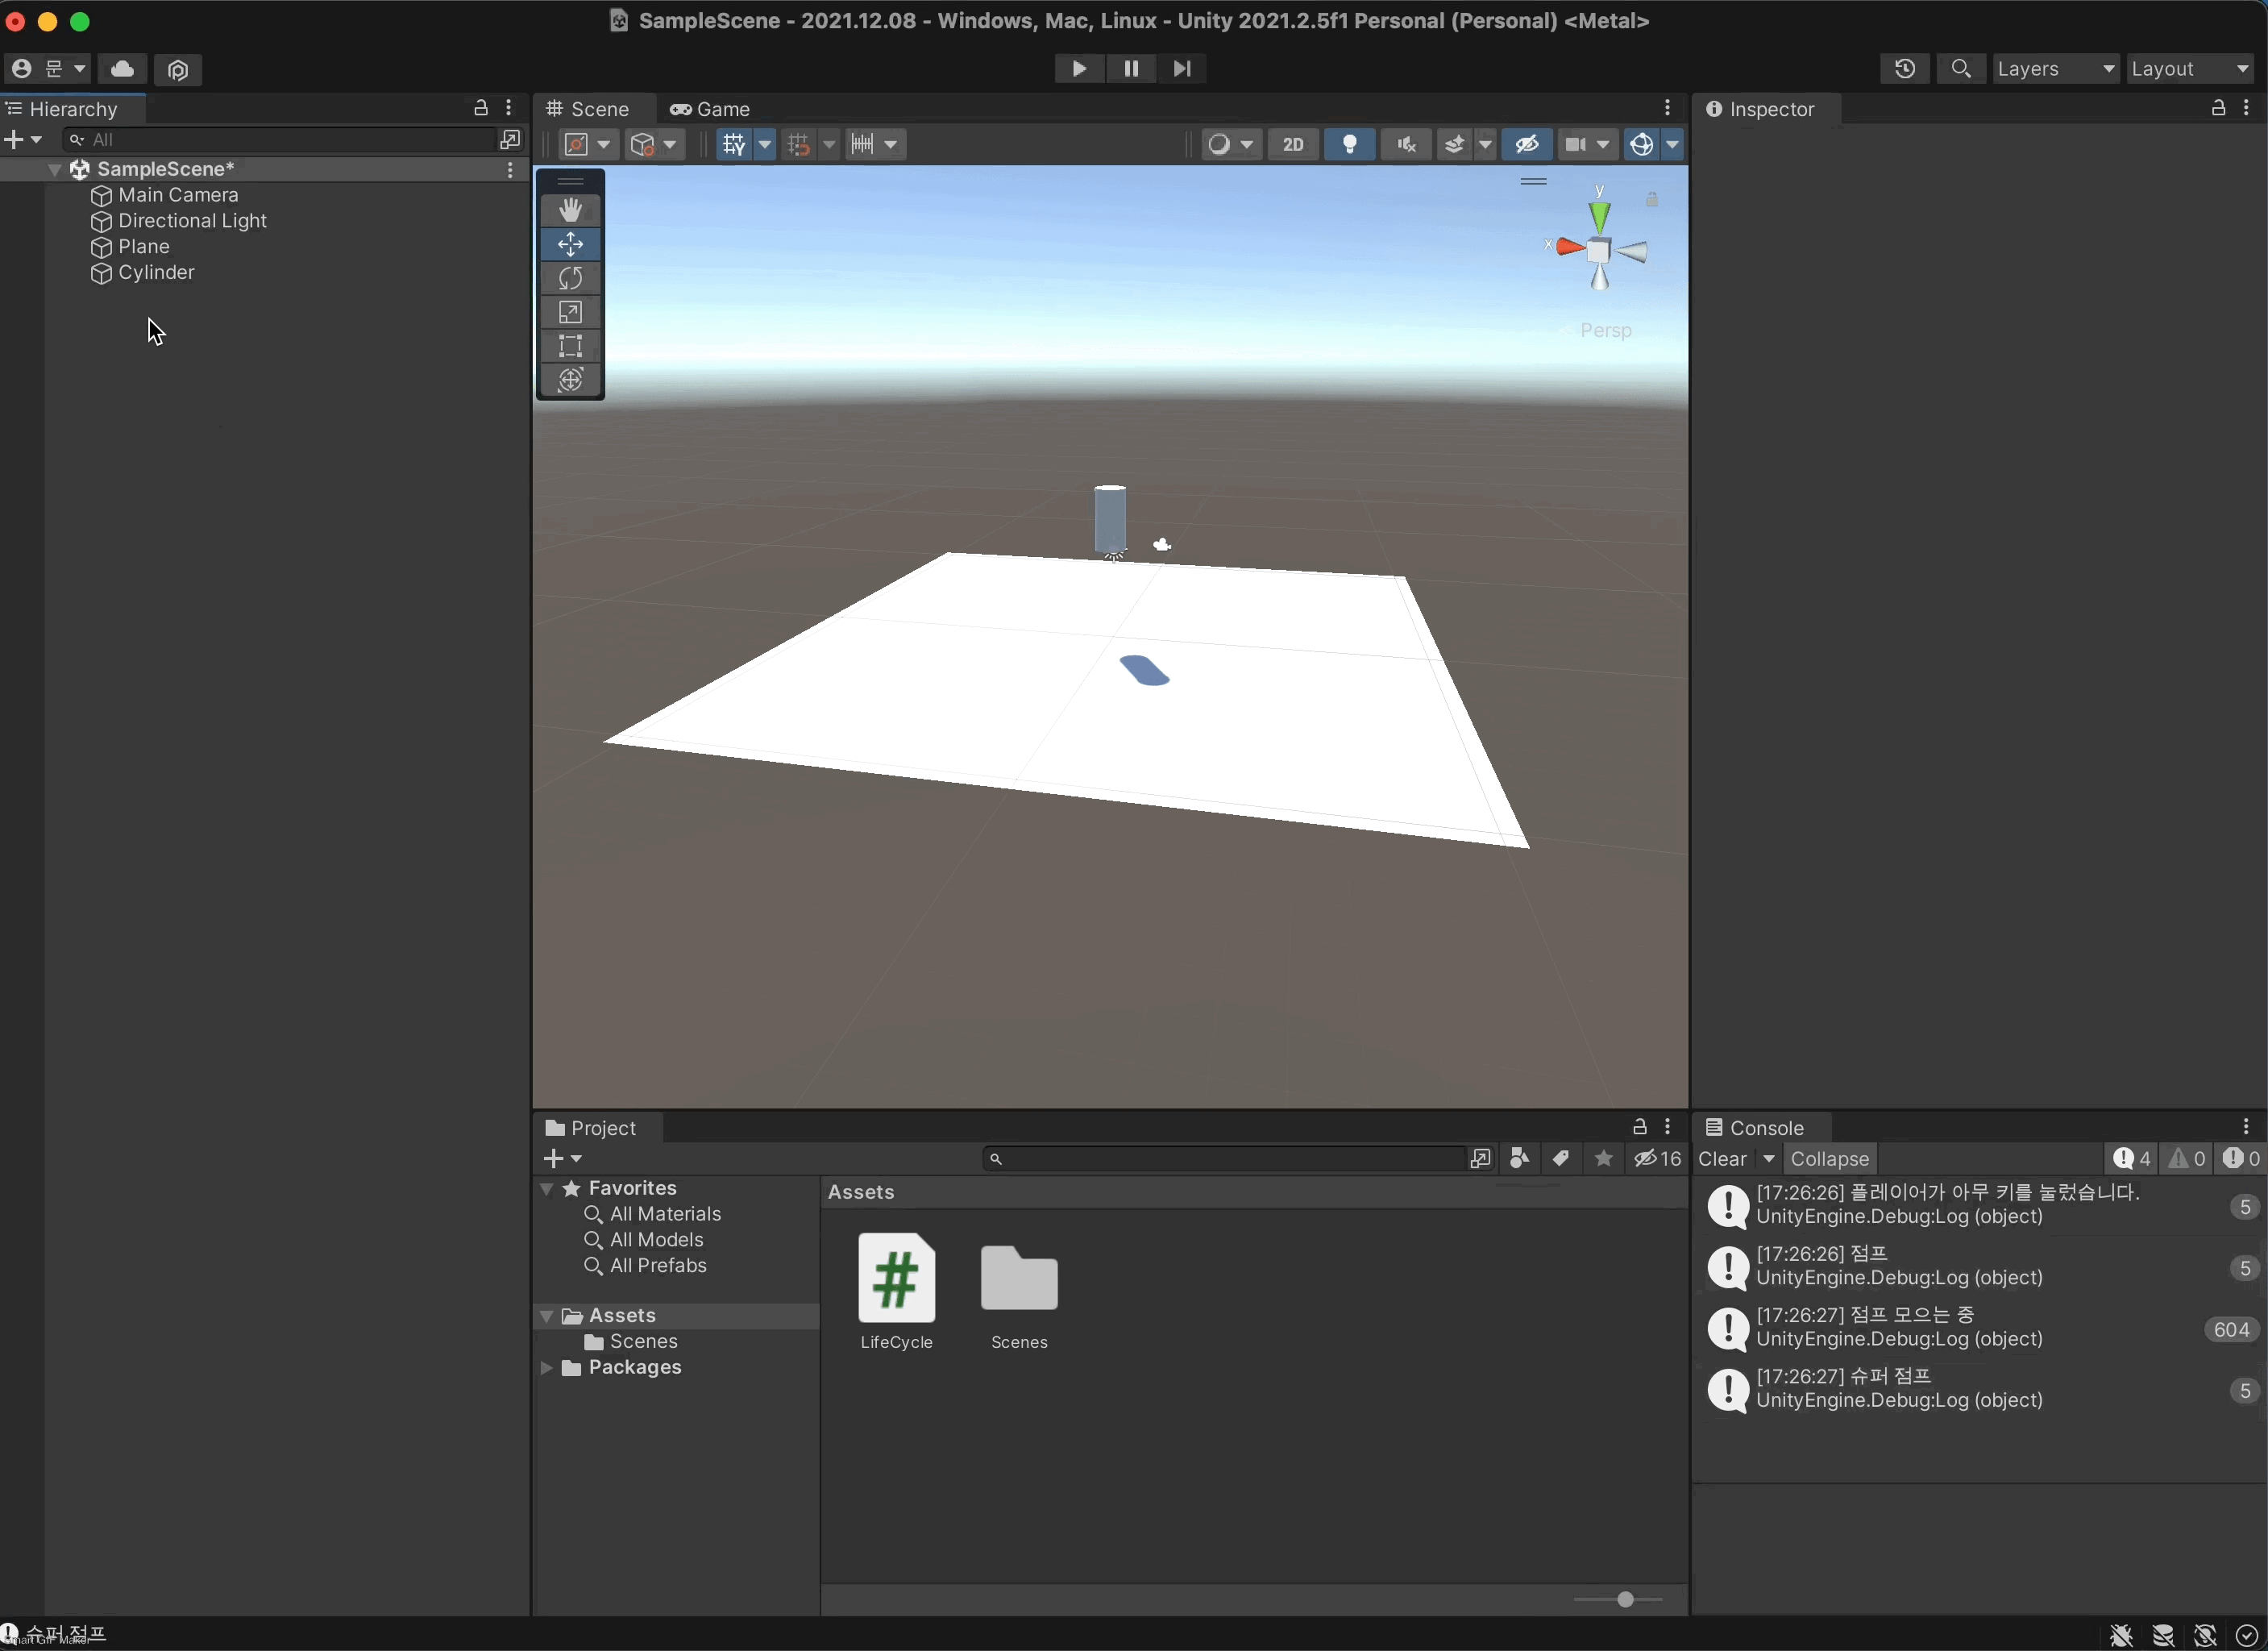
Task: Open the Undo History icon
Action: click(x=1904, y=68)
